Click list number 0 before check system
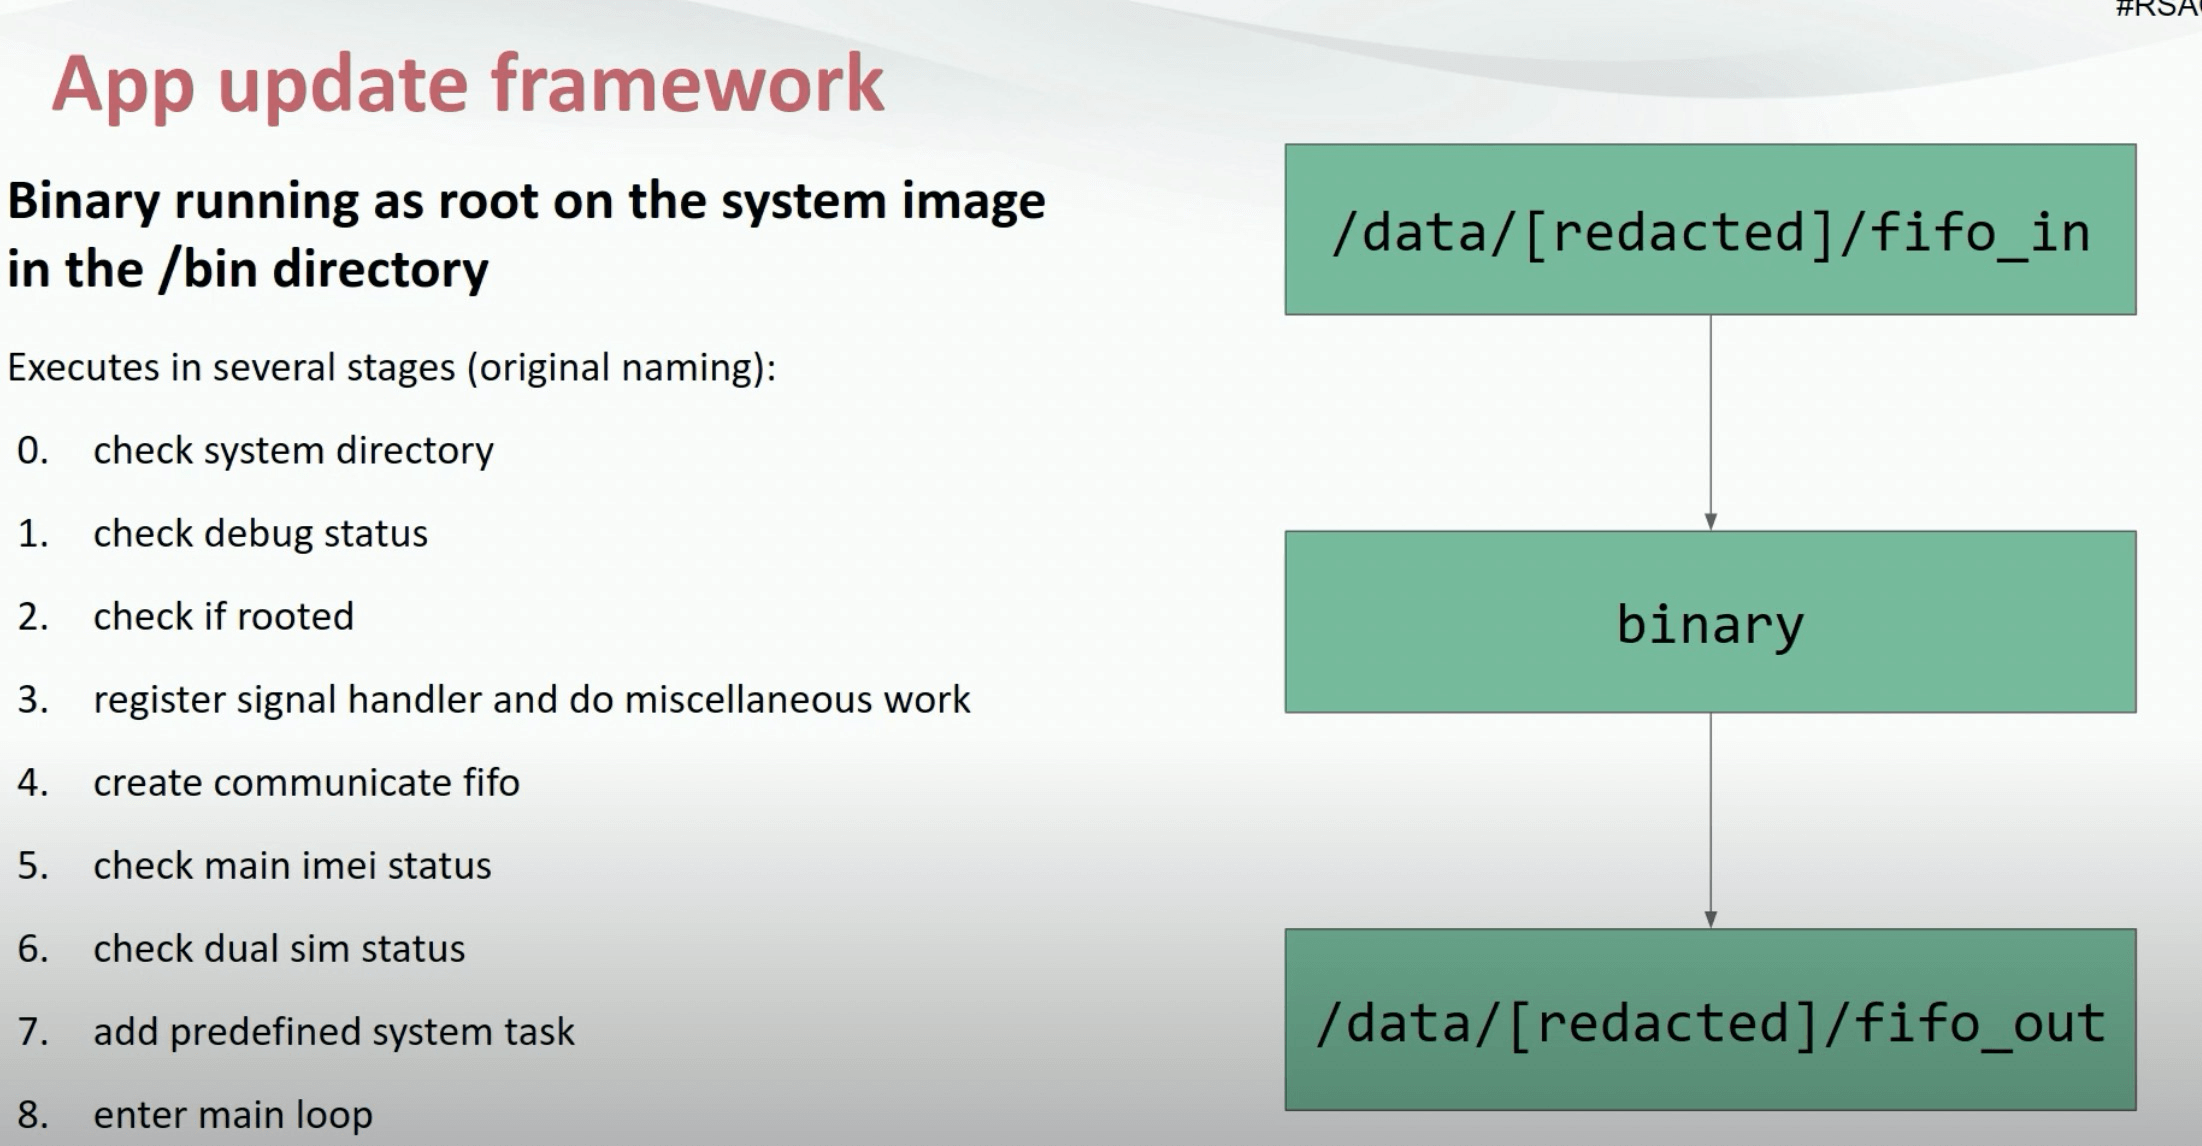The width and height of the screenshot is (2202, 1146). click(x=32, y=450)
